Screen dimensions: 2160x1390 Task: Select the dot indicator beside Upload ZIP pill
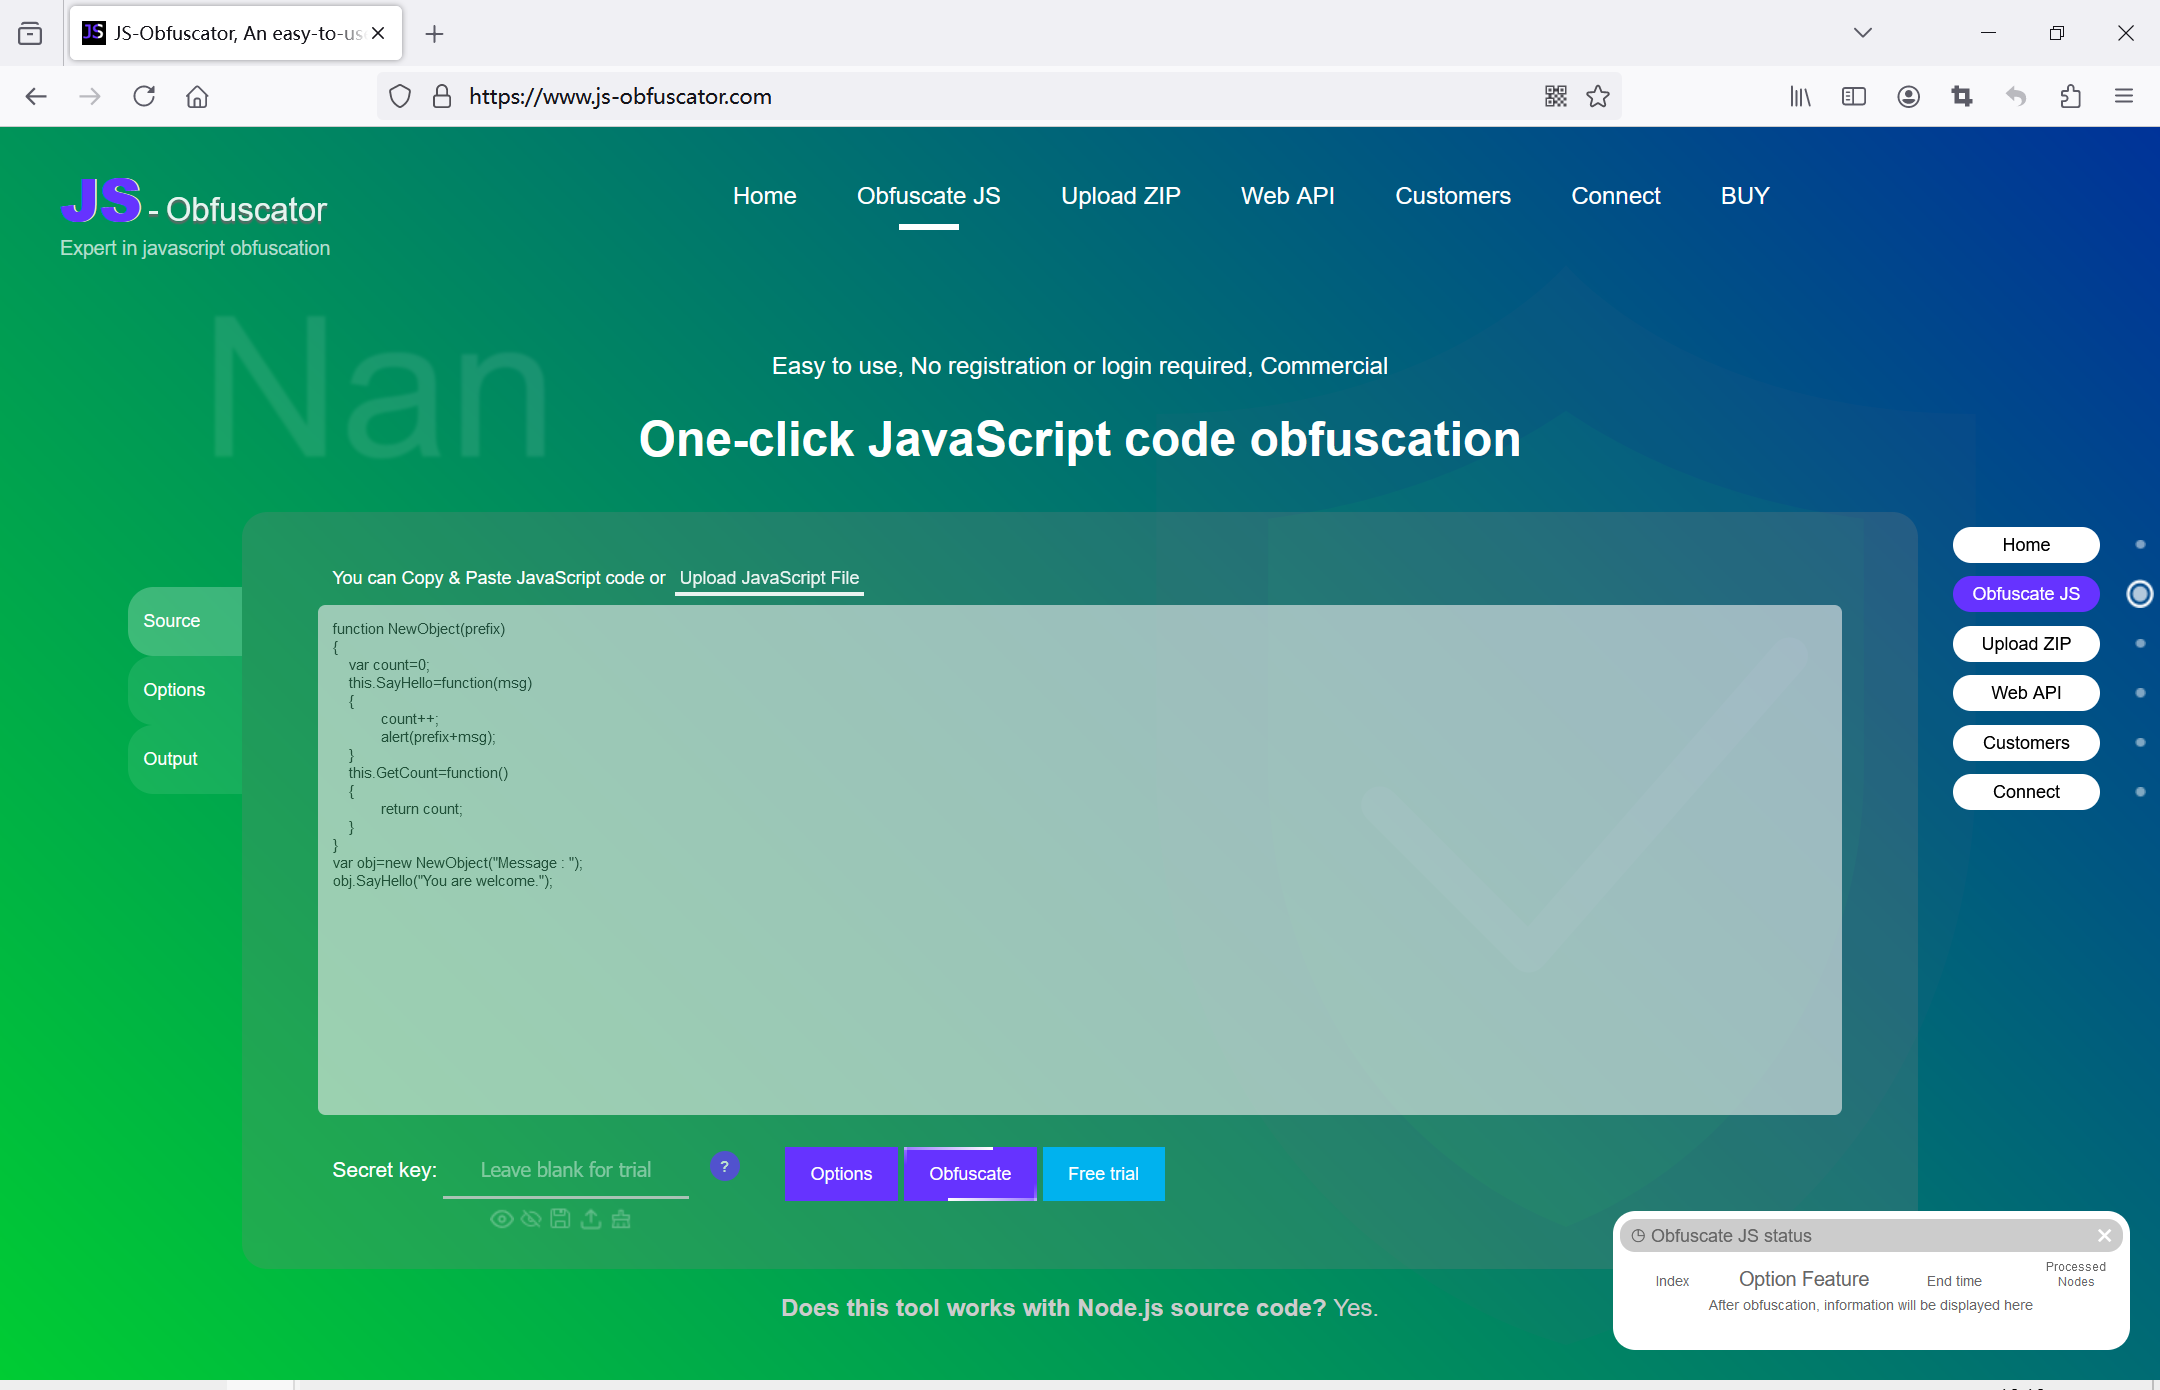click(2140, 644)
